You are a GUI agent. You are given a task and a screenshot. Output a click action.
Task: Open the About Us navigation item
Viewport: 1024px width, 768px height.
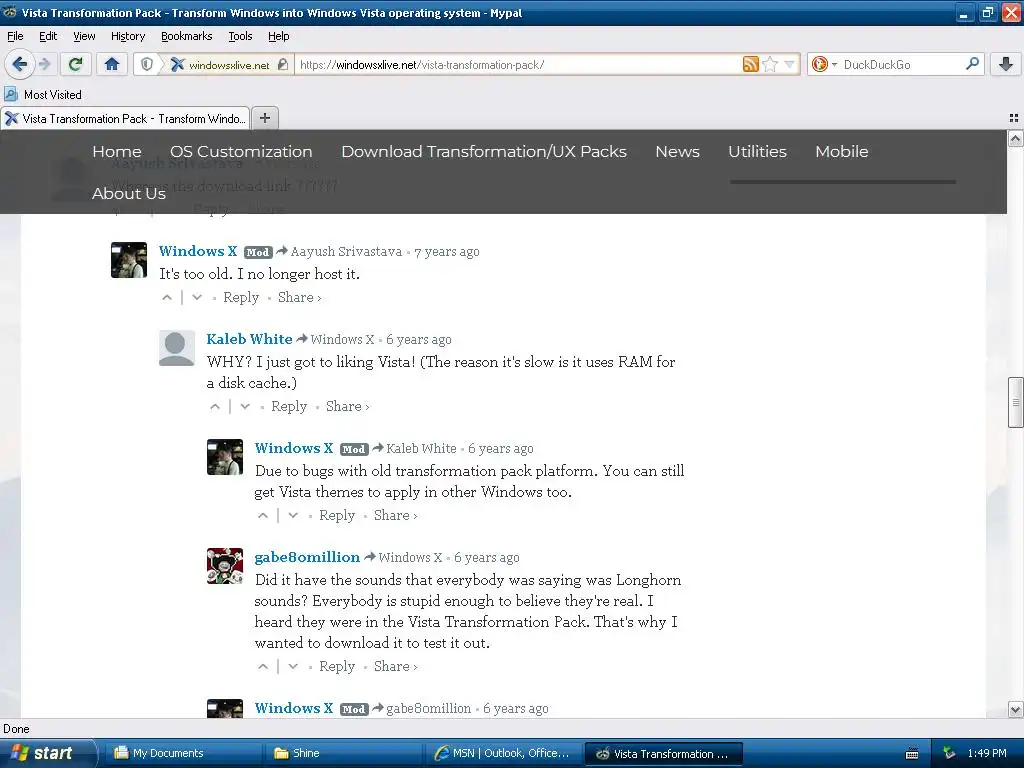(x=129, y=194)
